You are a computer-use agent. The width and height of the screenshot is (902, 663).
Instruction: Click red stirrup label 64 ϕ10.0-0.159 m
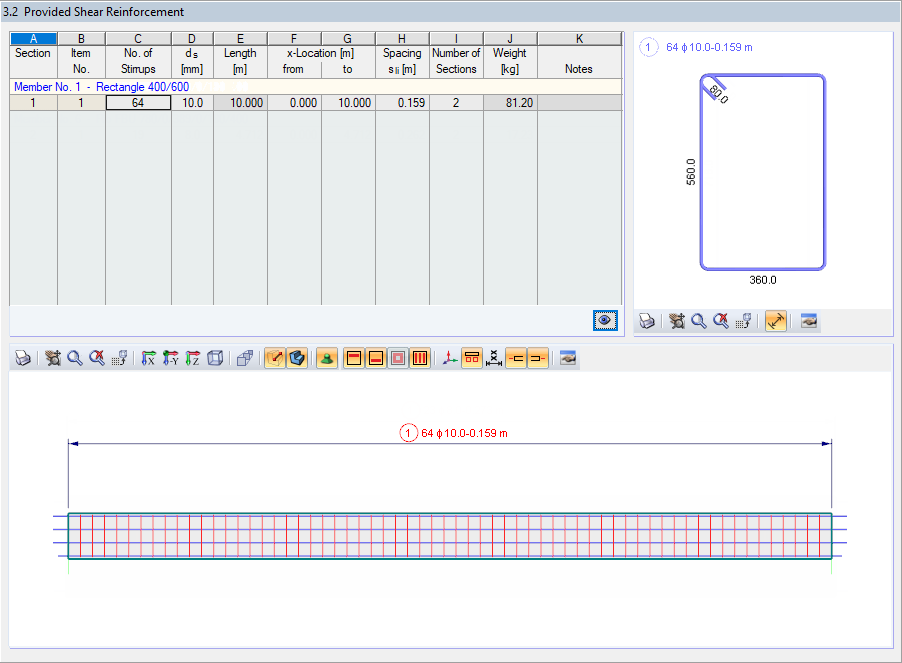coord(464,433)
